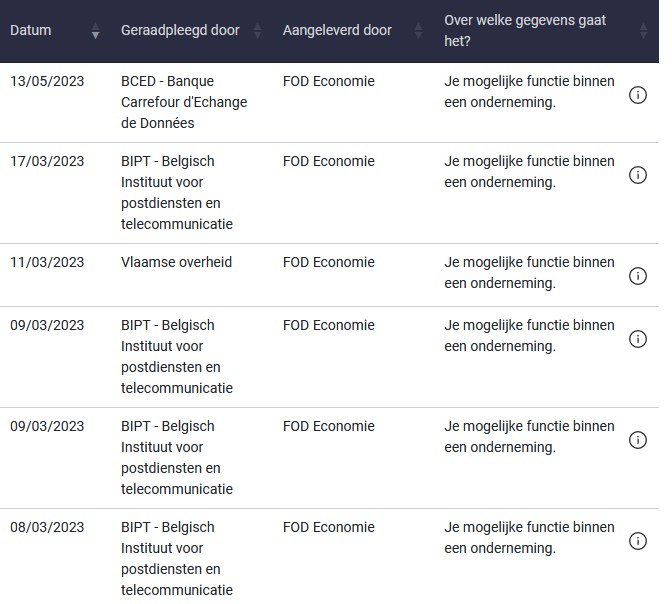
Task: Click 'Je mogelijke functie' text in 13/05/2023 row
Action: [529, 91]
